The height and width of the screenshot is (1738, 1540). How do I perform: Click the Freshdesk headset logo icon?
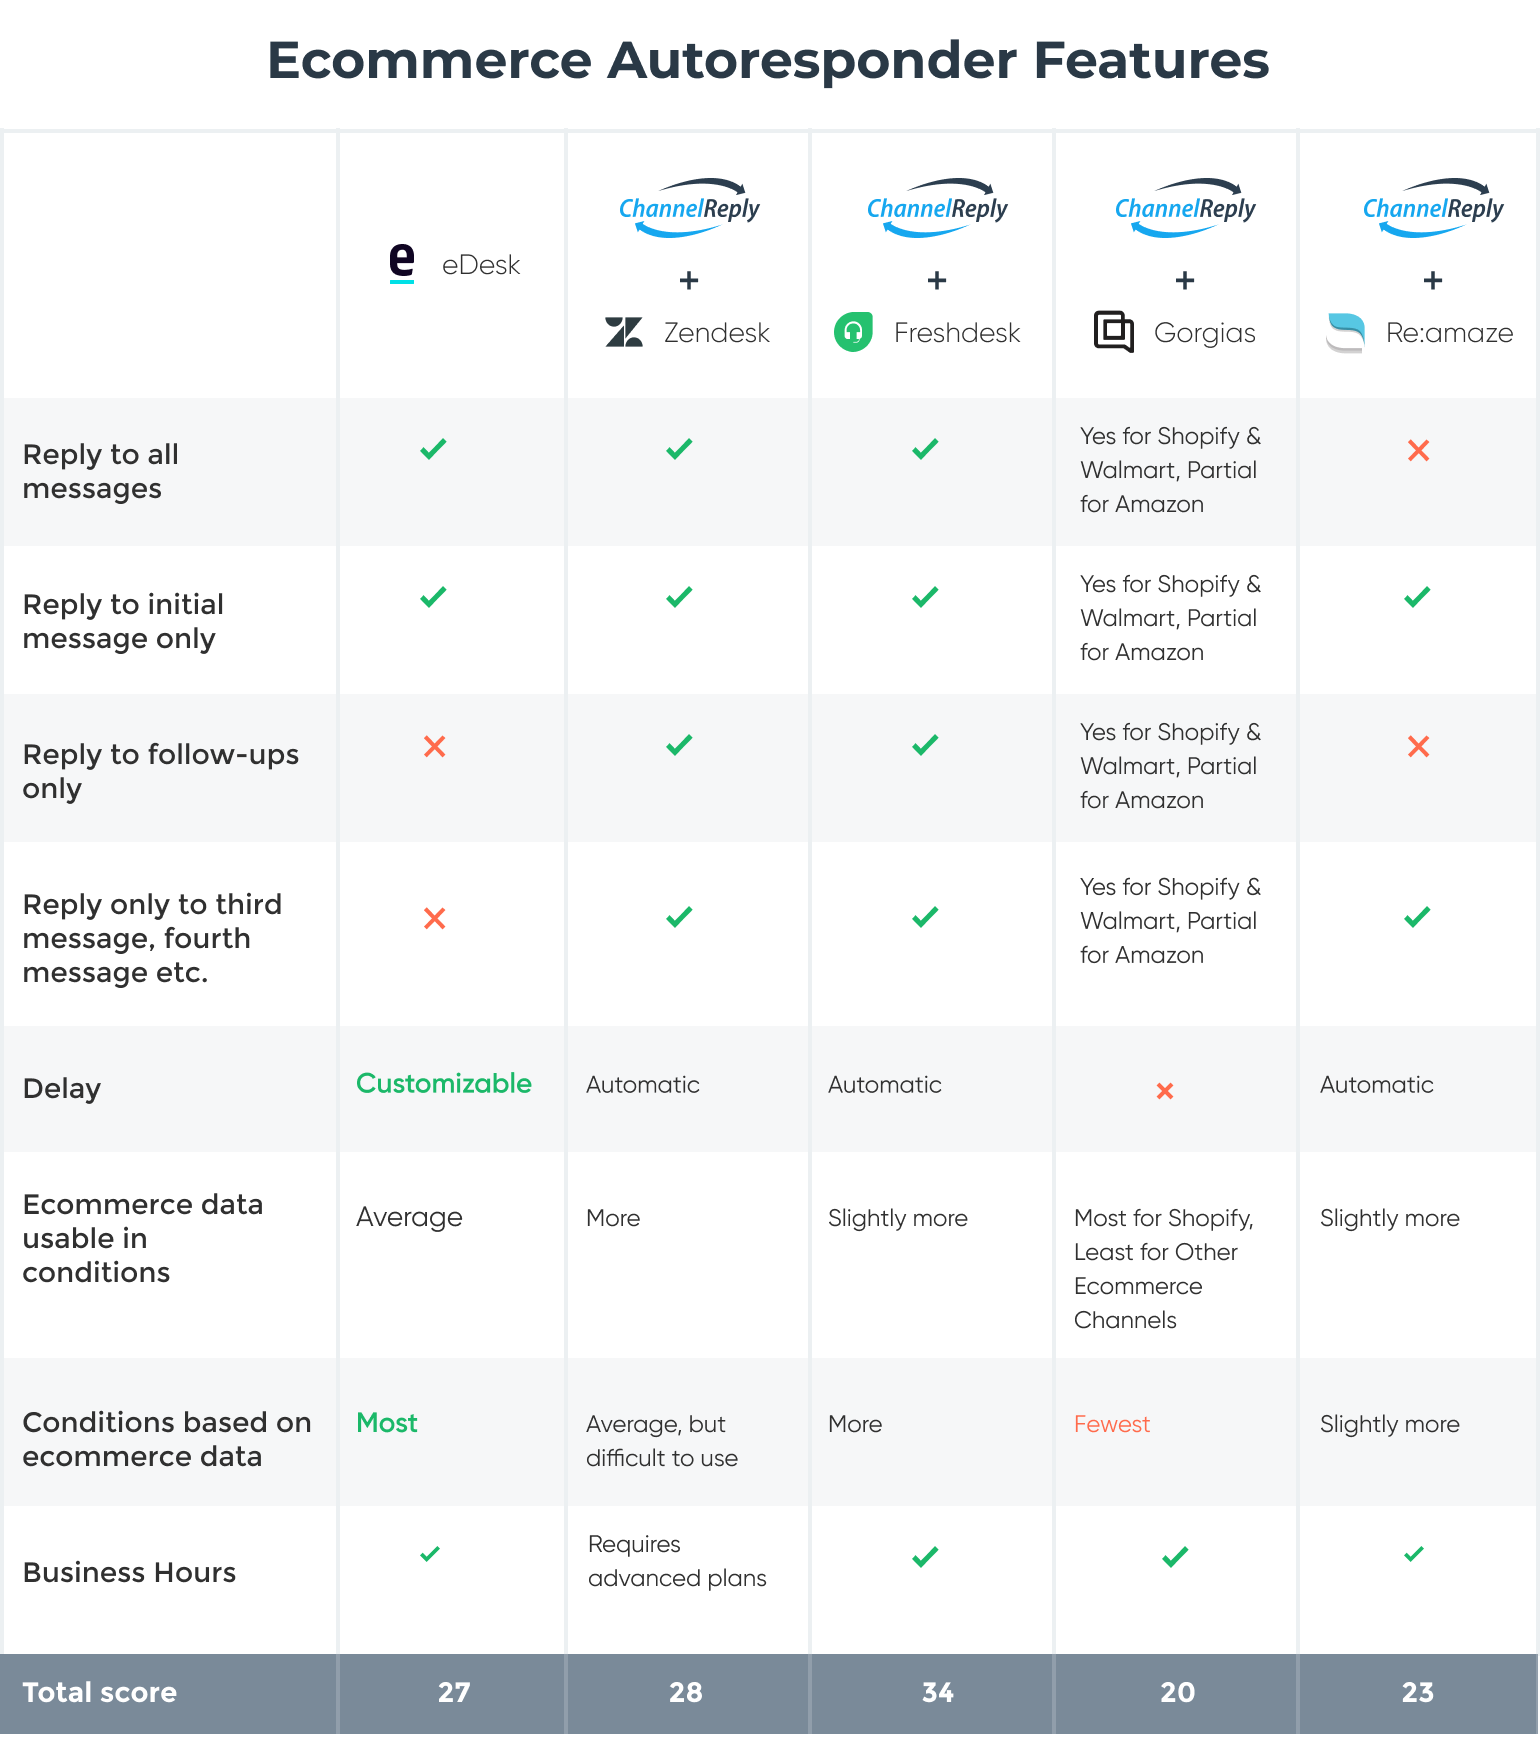click(854, 332)
